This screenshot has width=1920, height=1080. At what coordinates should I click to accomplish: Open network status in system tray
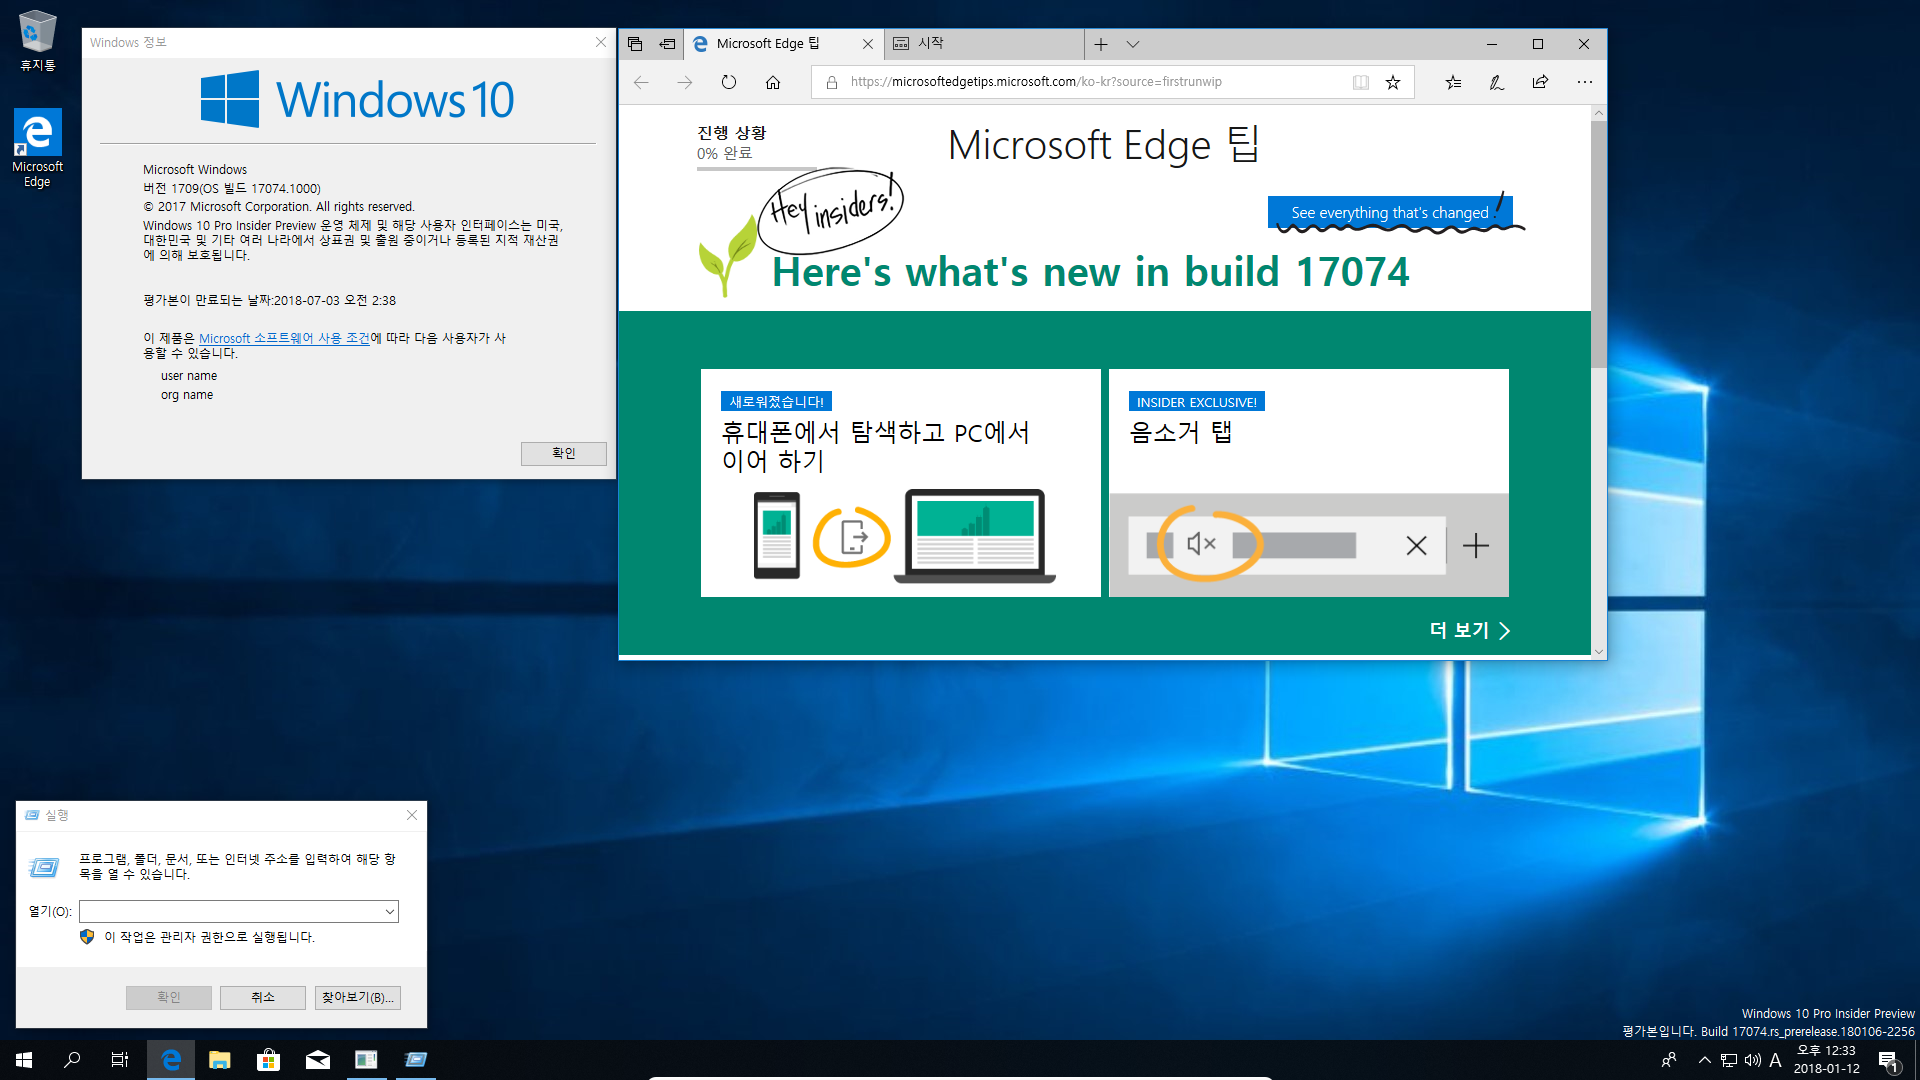[x=1729, y=1060]
